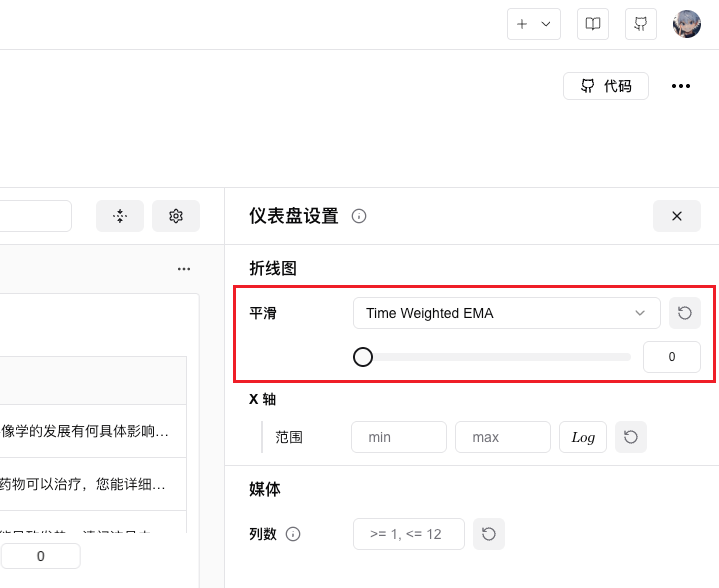The height and width of the screenshot is (588, 719).
Task: Click the GitHub icon in top bar
Action: pos(641,24)
